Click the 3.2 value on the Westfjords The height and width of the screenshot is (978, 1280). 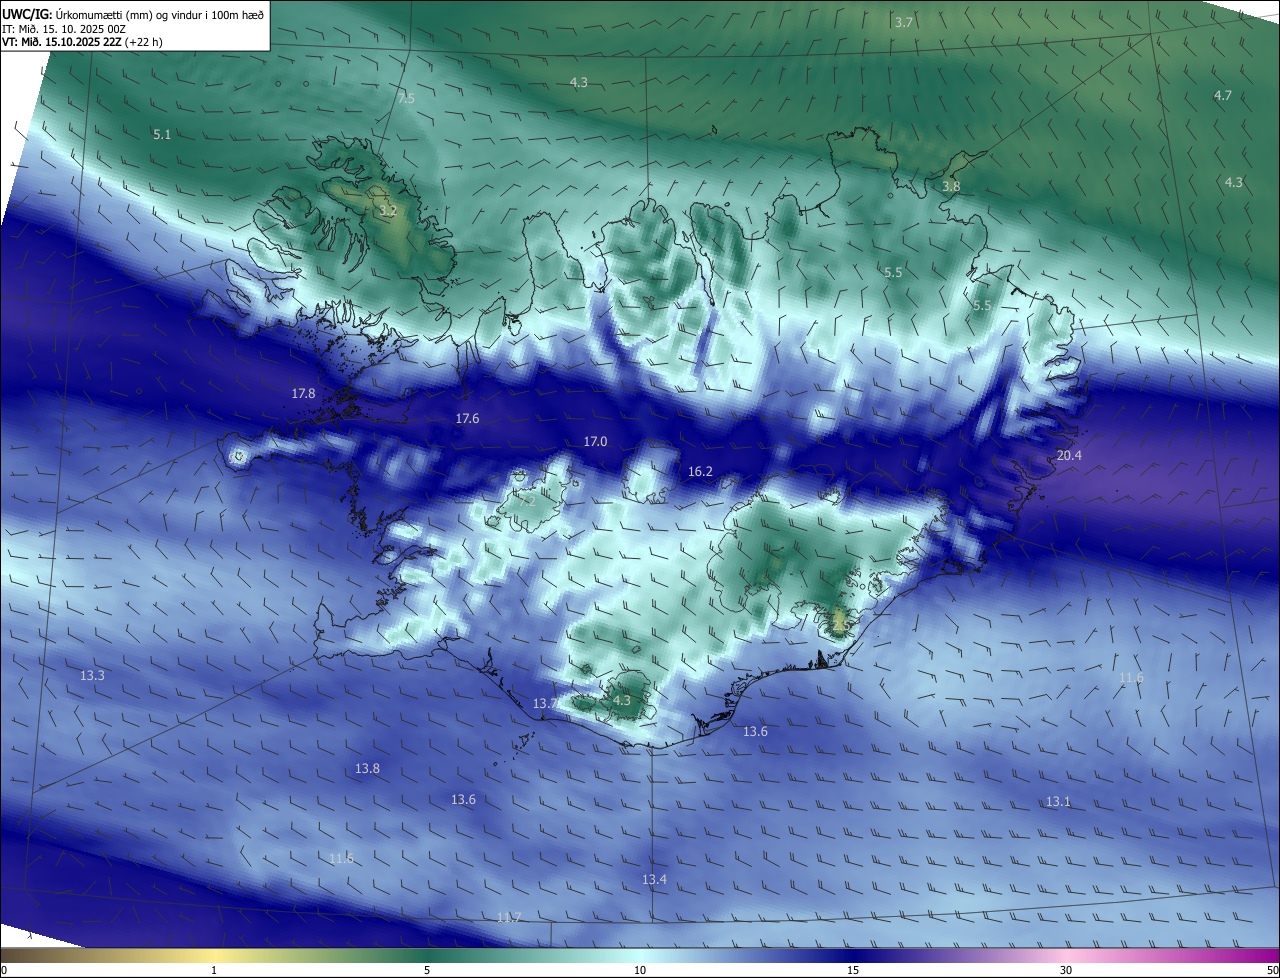coord(388,211)
